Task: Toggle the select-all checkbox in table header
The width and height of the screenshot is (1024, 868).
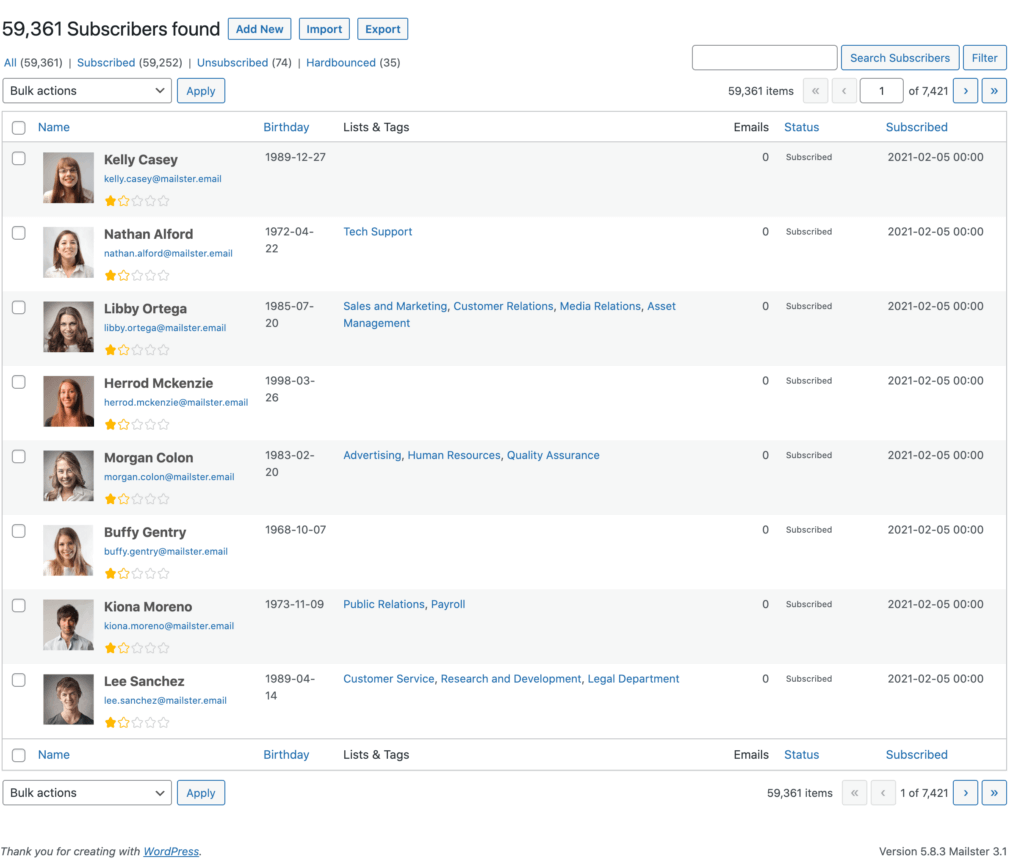Action: click(x=19, y=128)
